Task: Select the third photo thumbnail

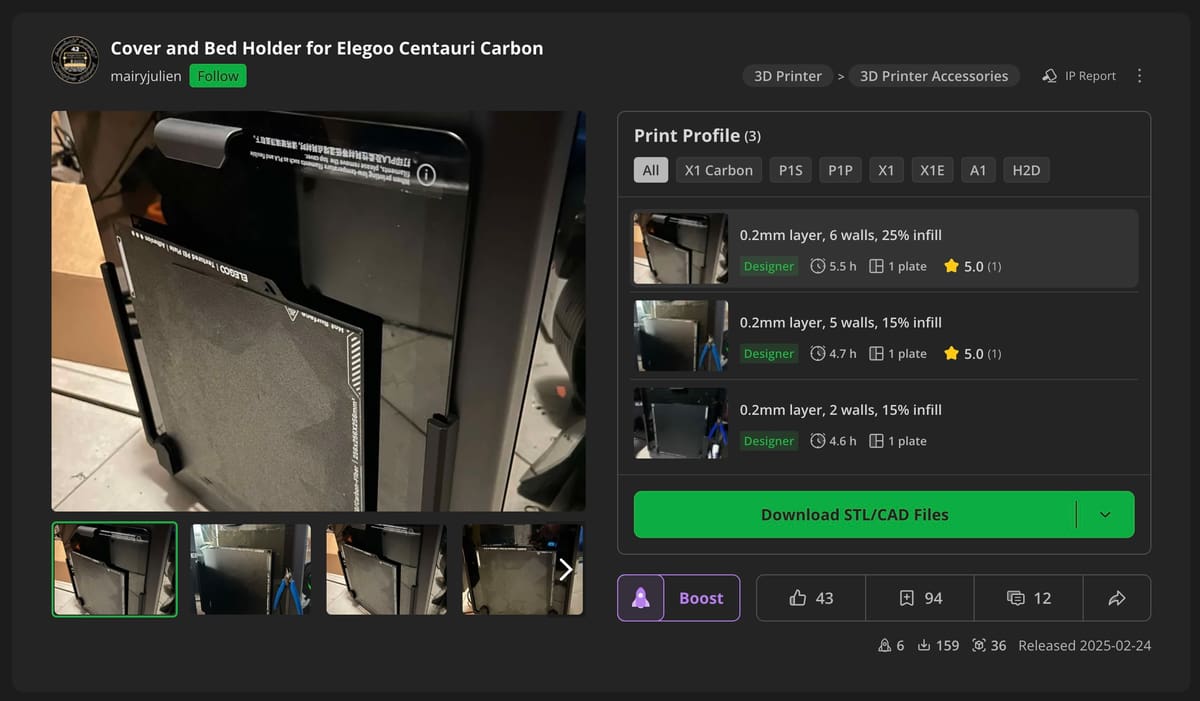Action: (386, 569)
